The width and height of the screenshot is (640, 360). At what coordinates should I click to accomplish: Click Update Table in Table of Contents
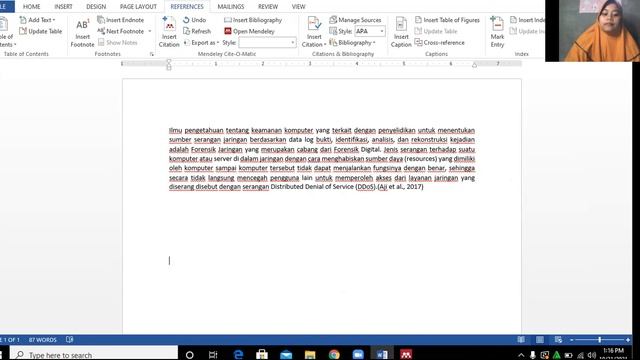coord(40,31)
